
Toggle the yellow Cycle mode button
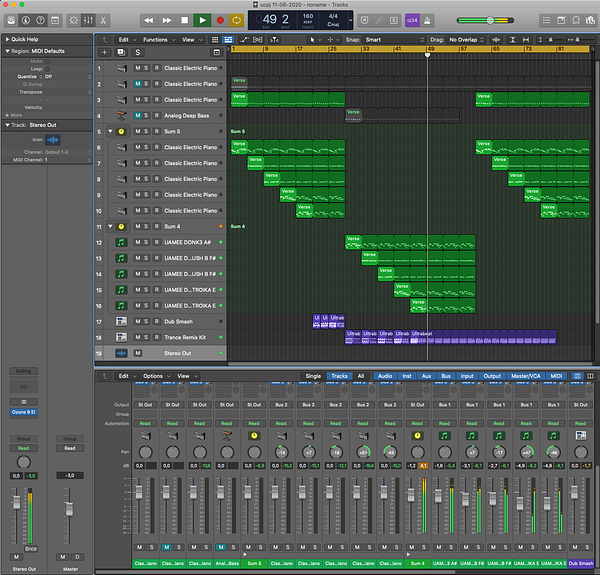[237, 20]
